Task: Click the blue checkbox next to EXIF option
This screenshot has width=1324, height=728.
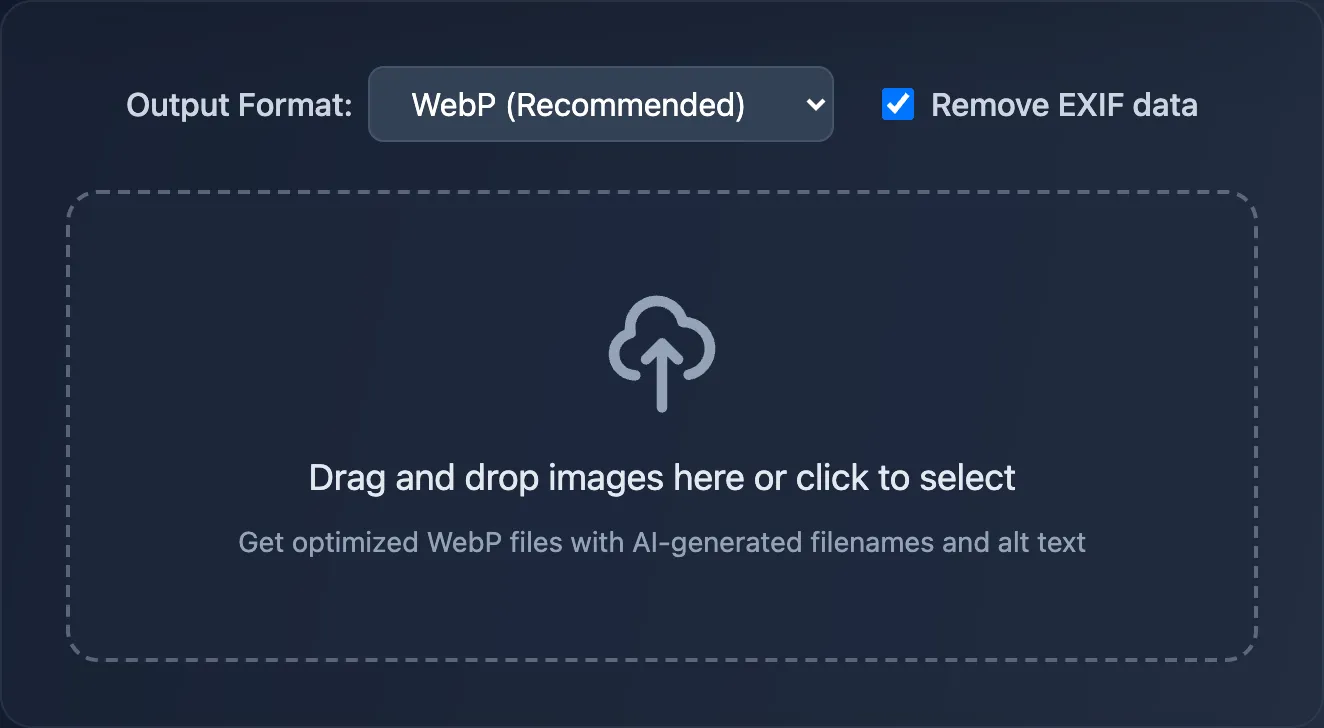Action: click(x=897, y=104)
